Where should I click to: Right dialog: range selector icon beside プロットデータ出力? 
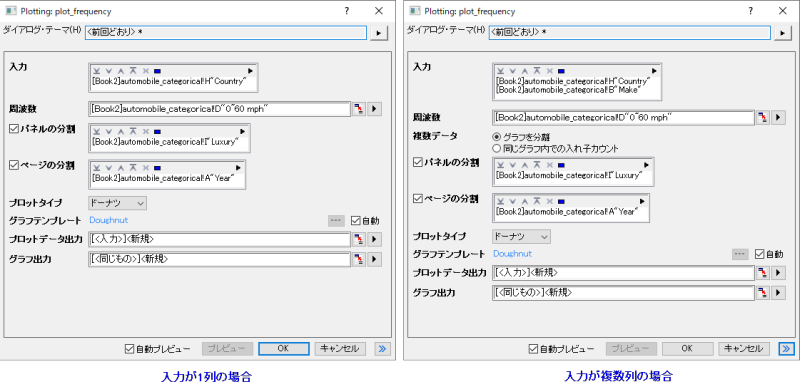(x=762, y=273)
